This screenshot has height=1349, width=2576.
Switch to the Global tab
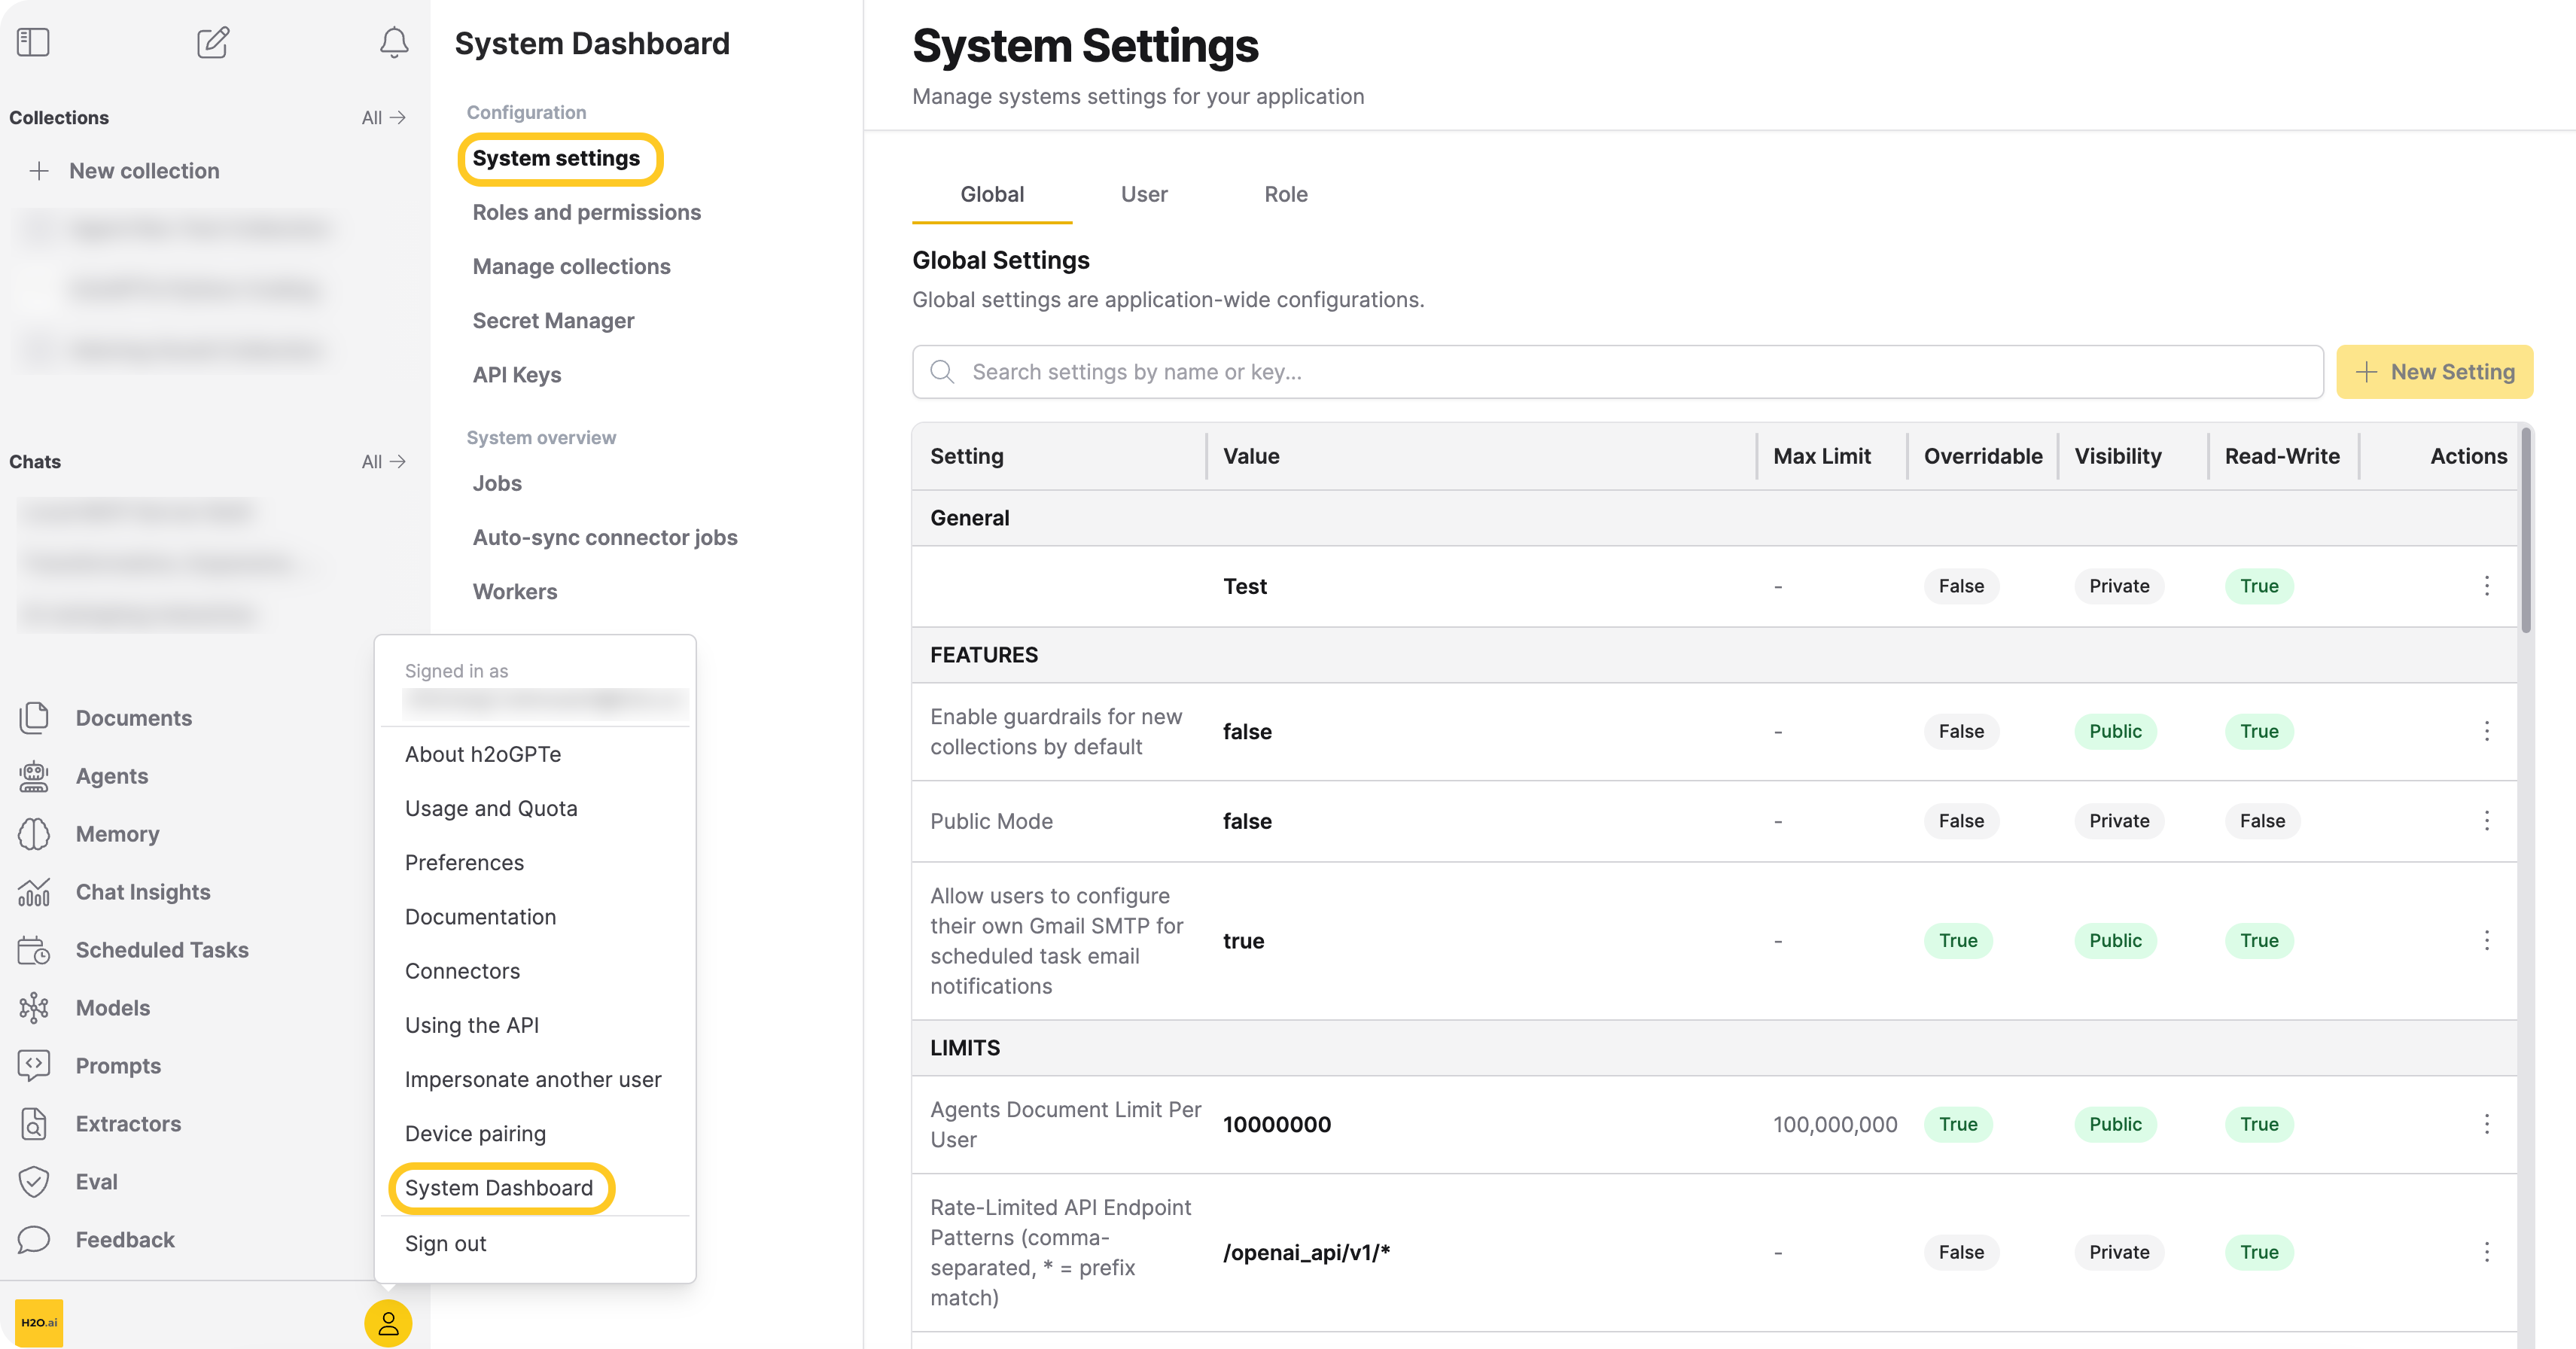(992, 194)
